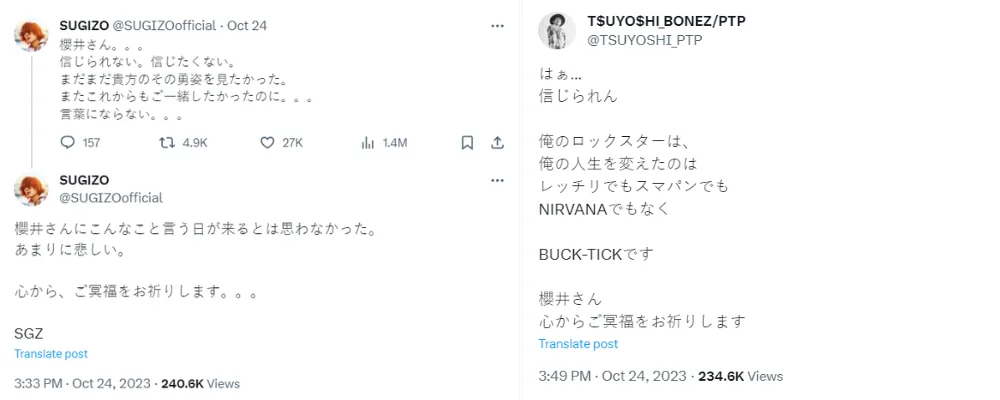Viewport: 1000px width, 400px height.
Task: Click the reply icon with 157 replies
Action: tap(68, 143)
